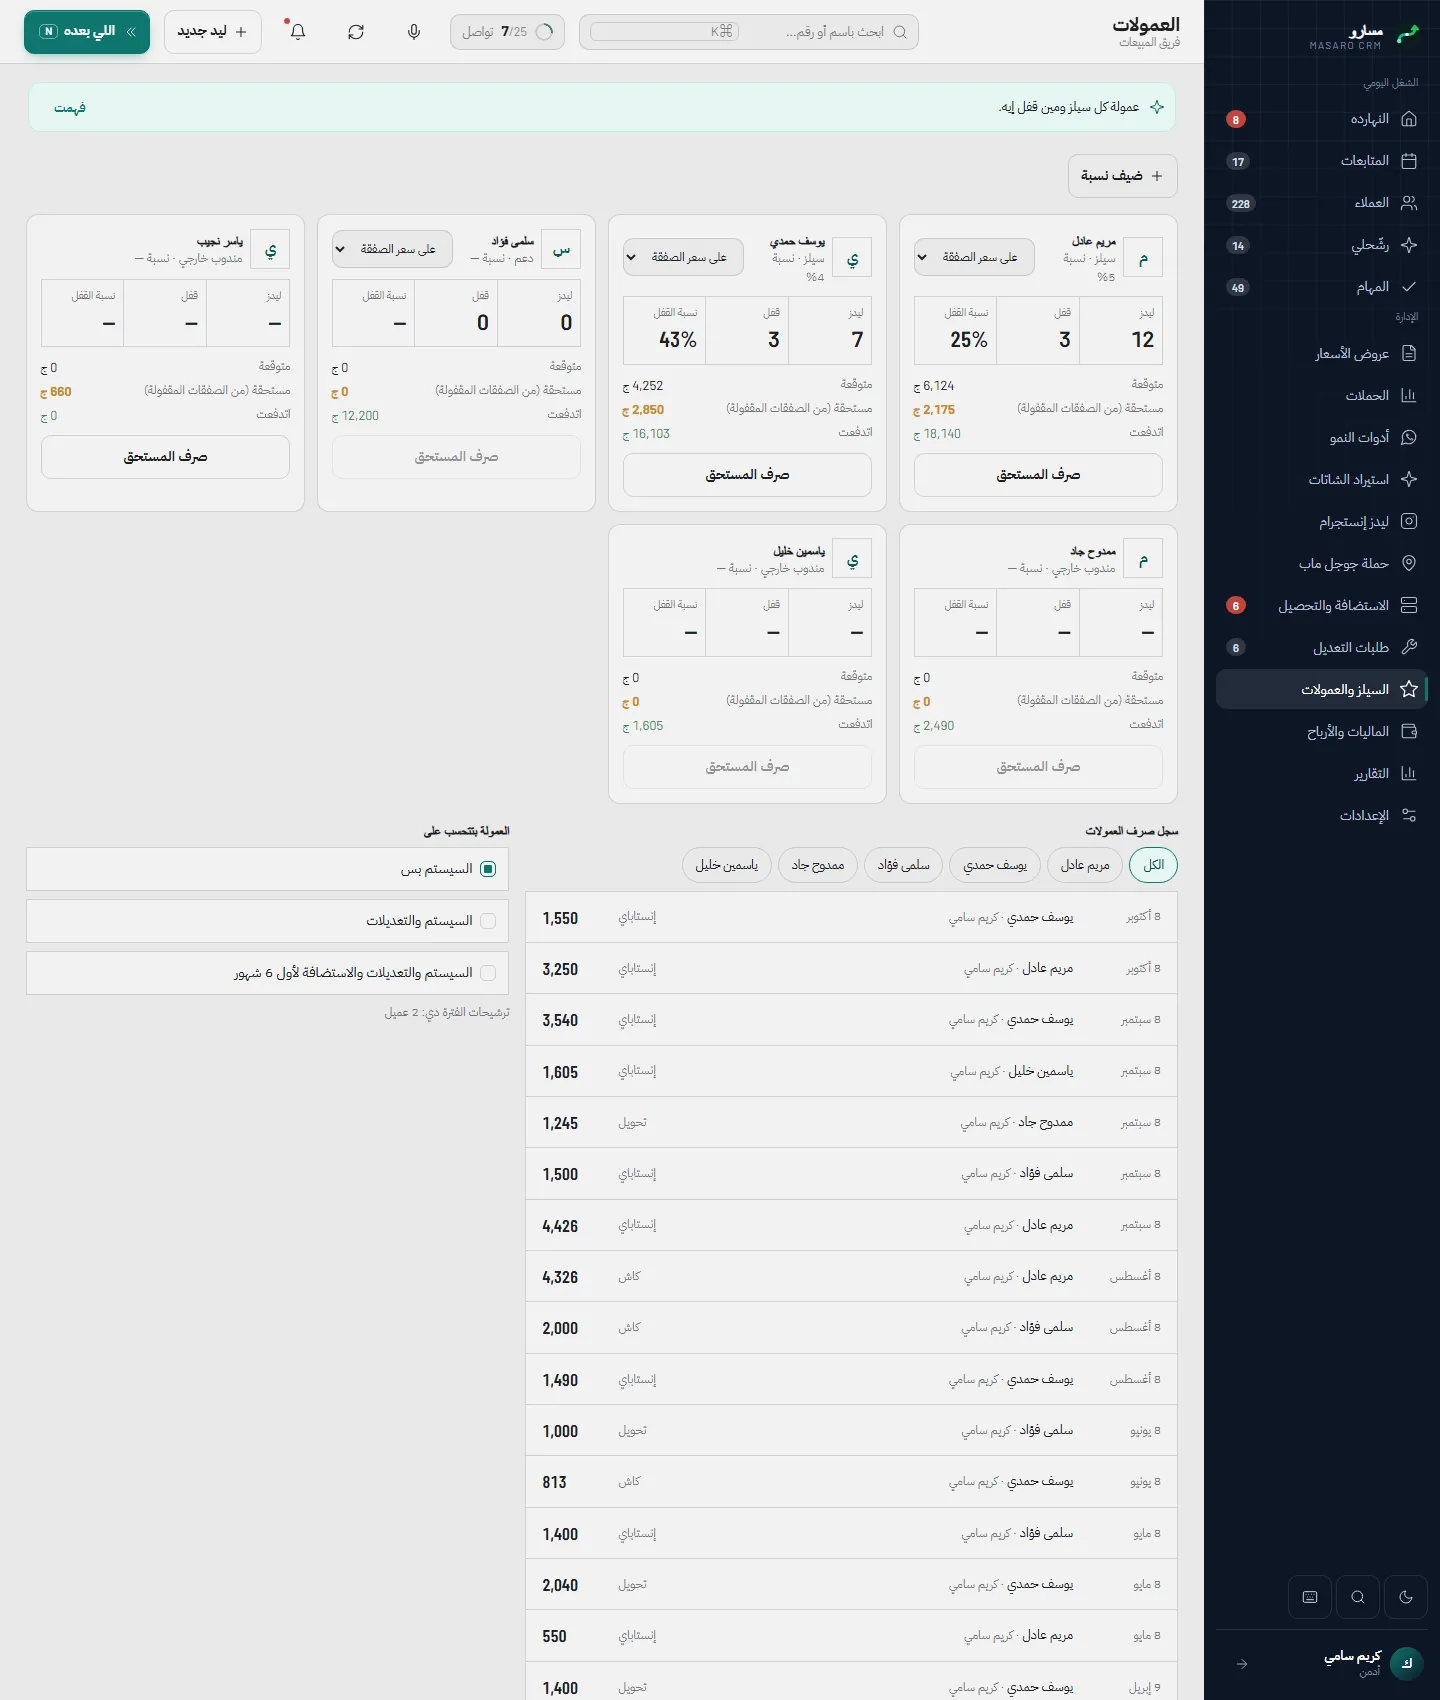Activate the microphone icon in the top bar
Viewport: 1440px width, 1700px height.
(x=414, y=32)
